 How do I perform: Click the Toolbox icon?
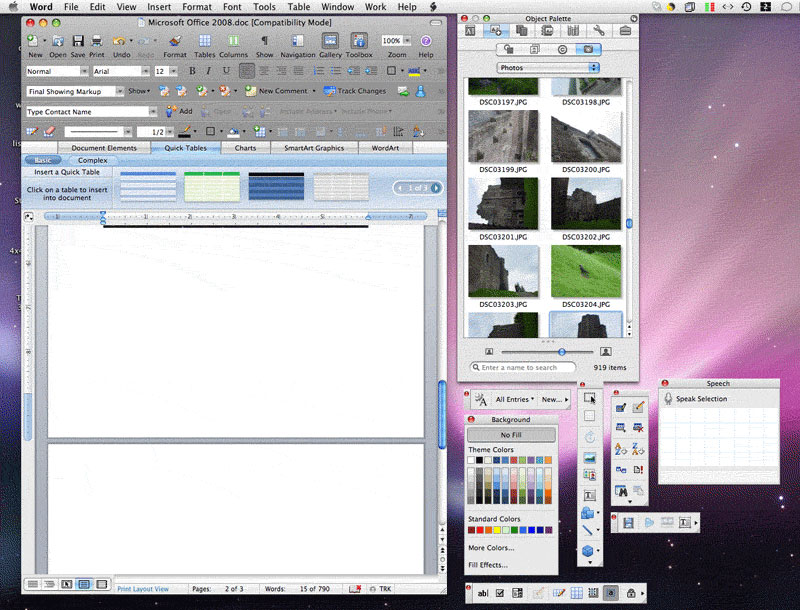tap(359, 41)
